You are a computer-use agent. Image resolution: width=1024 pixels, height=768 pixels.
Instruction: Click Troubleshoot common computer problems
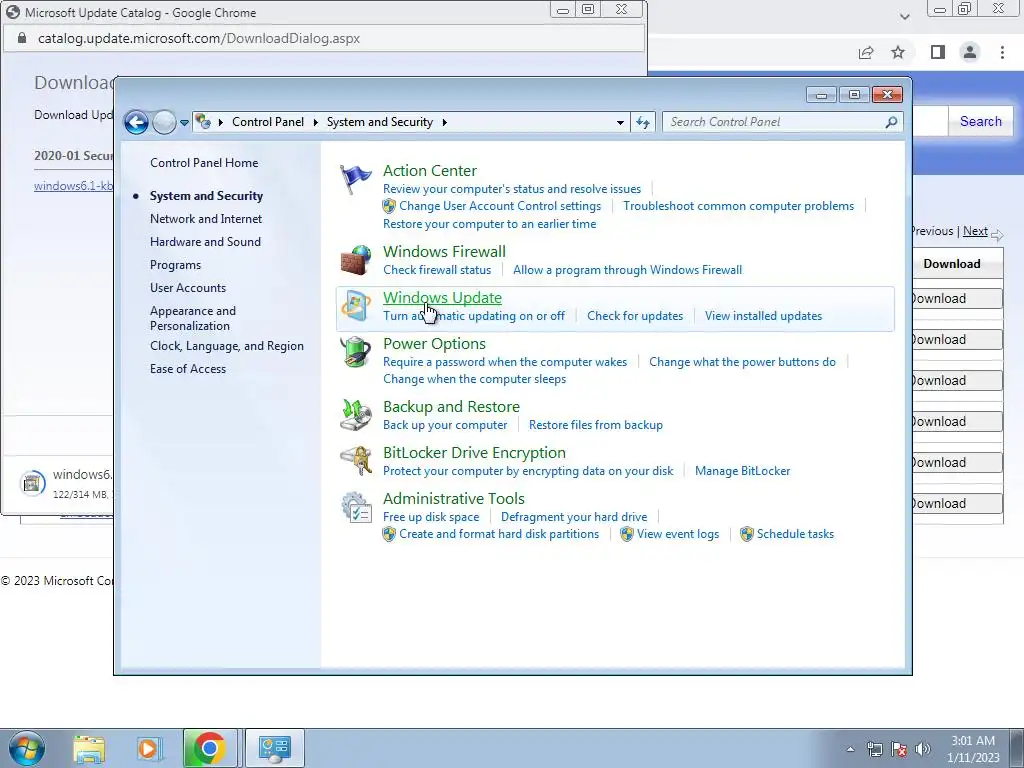point(739,206)
